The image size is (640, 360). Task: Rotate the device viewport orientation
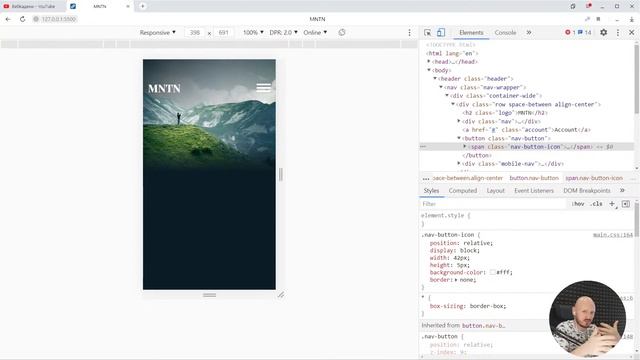pos(342,32)
